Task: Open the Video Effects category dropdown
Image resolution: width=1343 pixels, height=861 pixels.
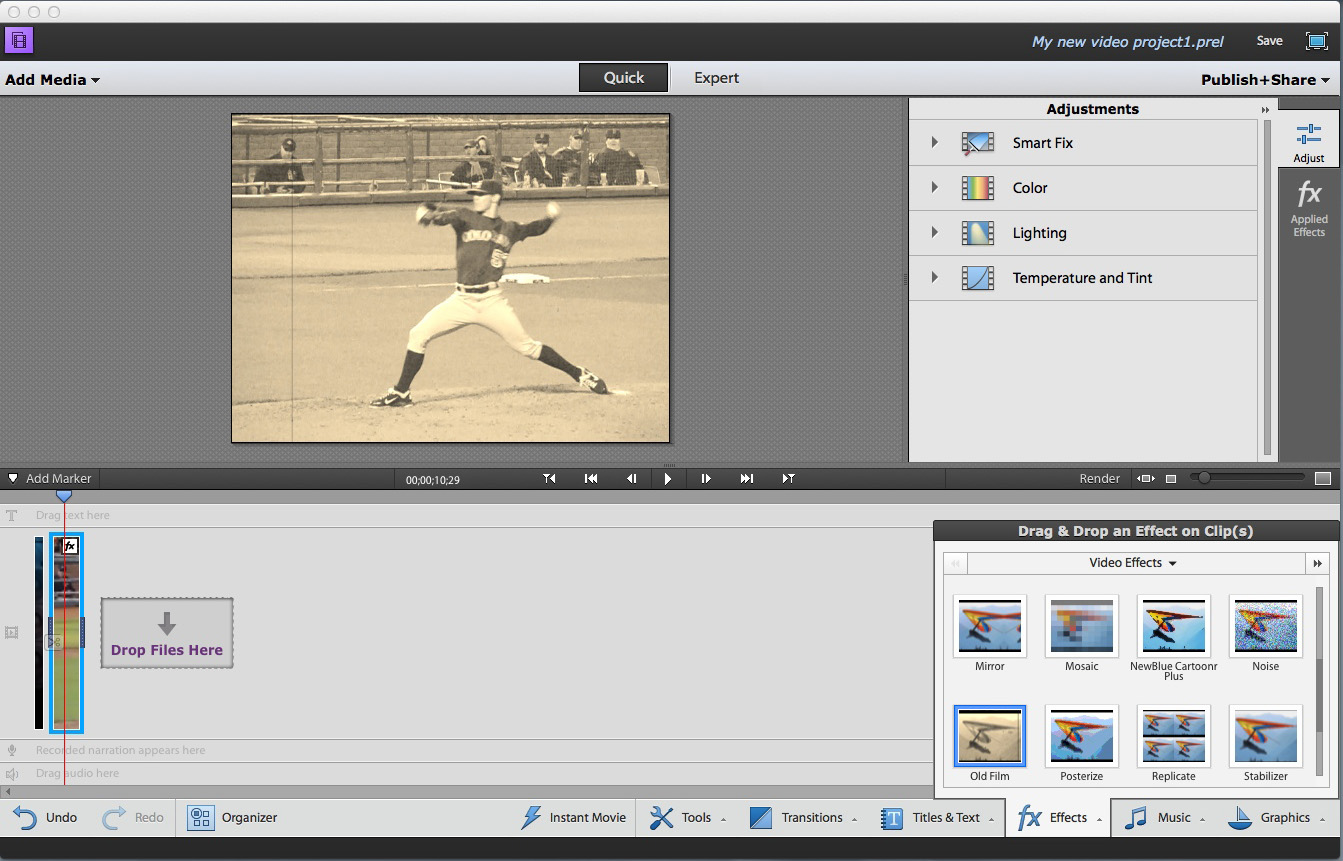Action: point(1133,563)
